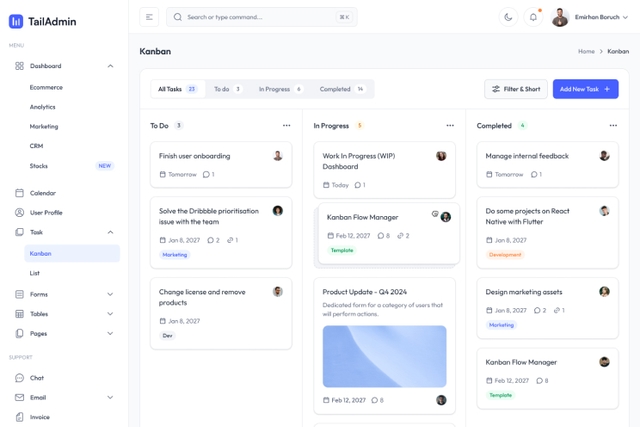Switch to the In Progress tab

point(281,89)
